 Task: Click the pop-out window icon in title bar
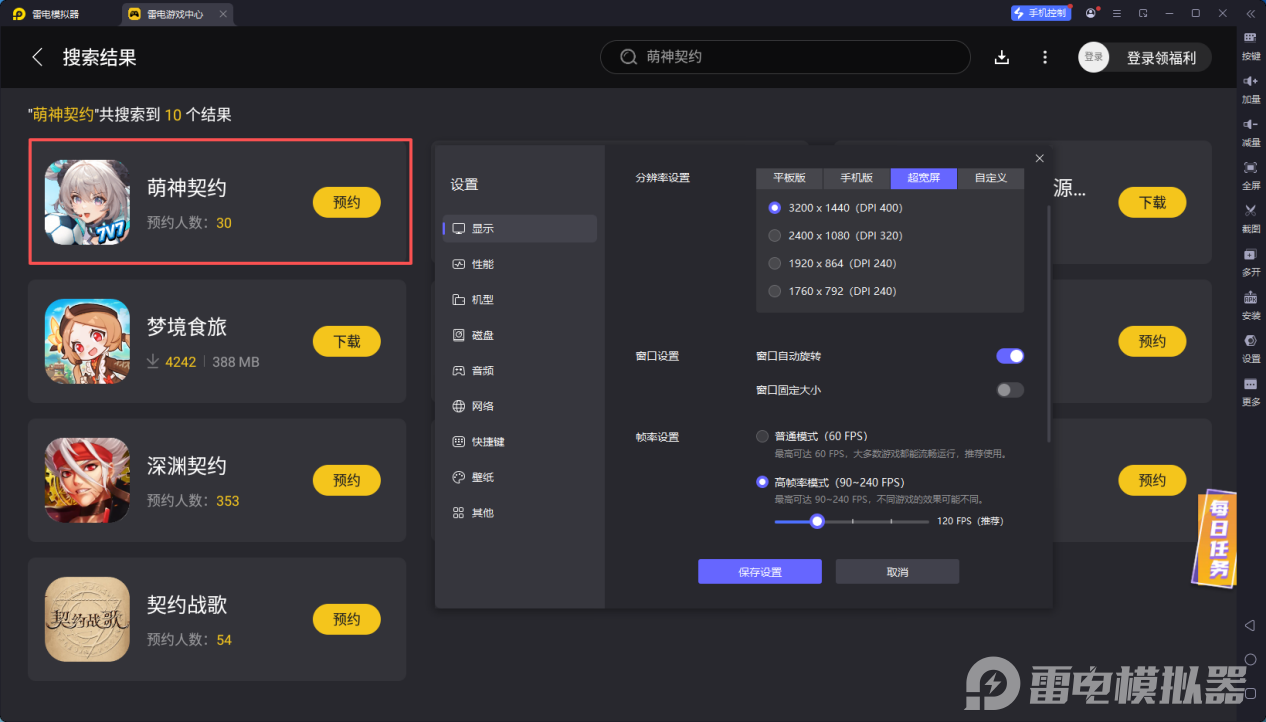[1143, 13]
